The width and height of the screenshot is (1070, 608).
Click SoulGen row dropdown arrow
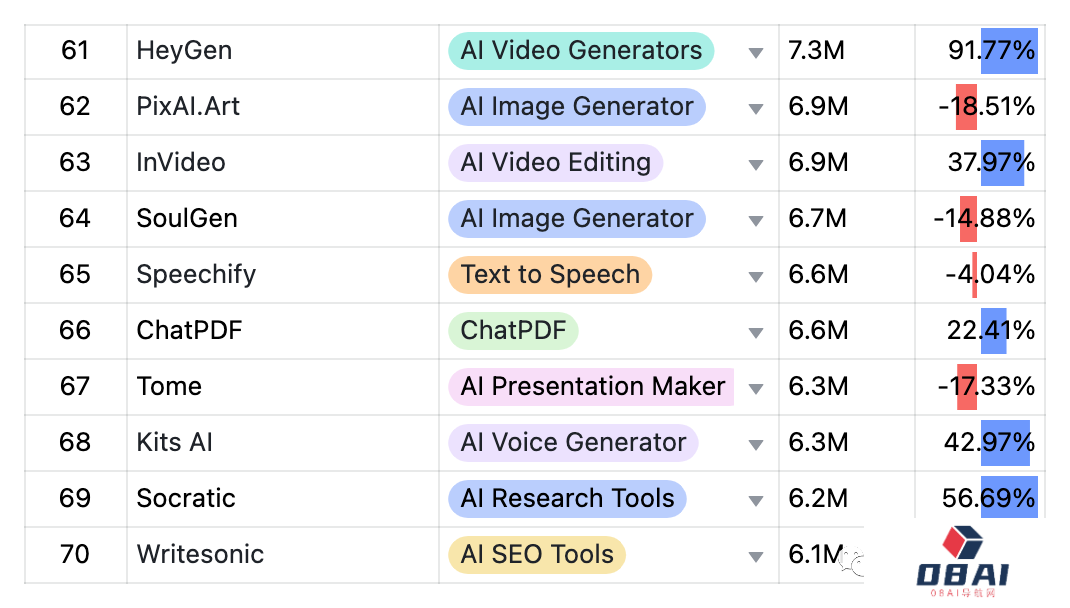tap(756, 220)
